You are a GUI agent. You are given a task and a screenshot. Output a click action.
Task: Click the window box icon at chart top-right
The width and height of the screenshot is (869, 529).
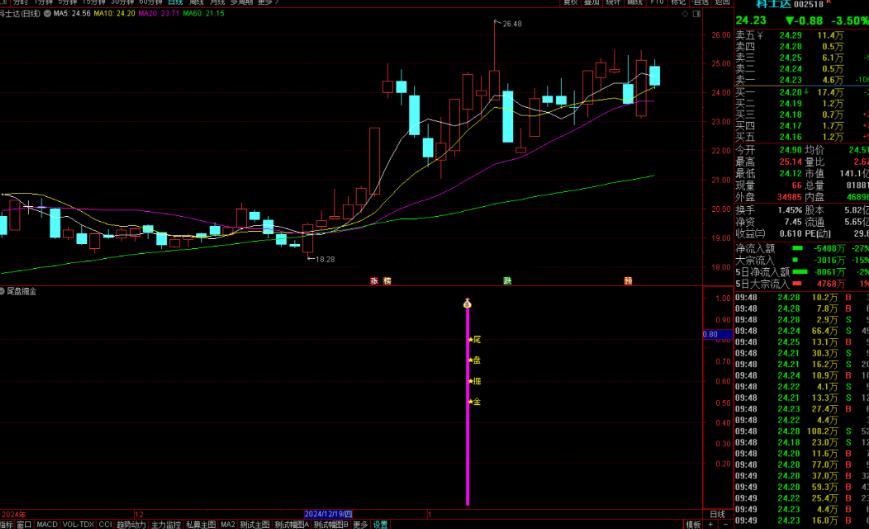pos(697,14)
